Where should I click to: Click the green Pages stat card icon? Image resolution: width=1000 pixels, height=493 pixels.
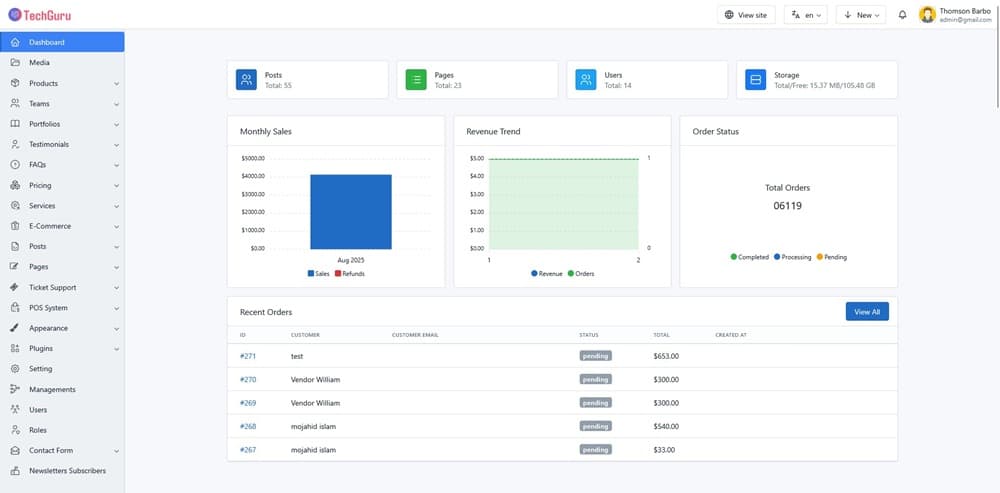click(x=417, y=79)
